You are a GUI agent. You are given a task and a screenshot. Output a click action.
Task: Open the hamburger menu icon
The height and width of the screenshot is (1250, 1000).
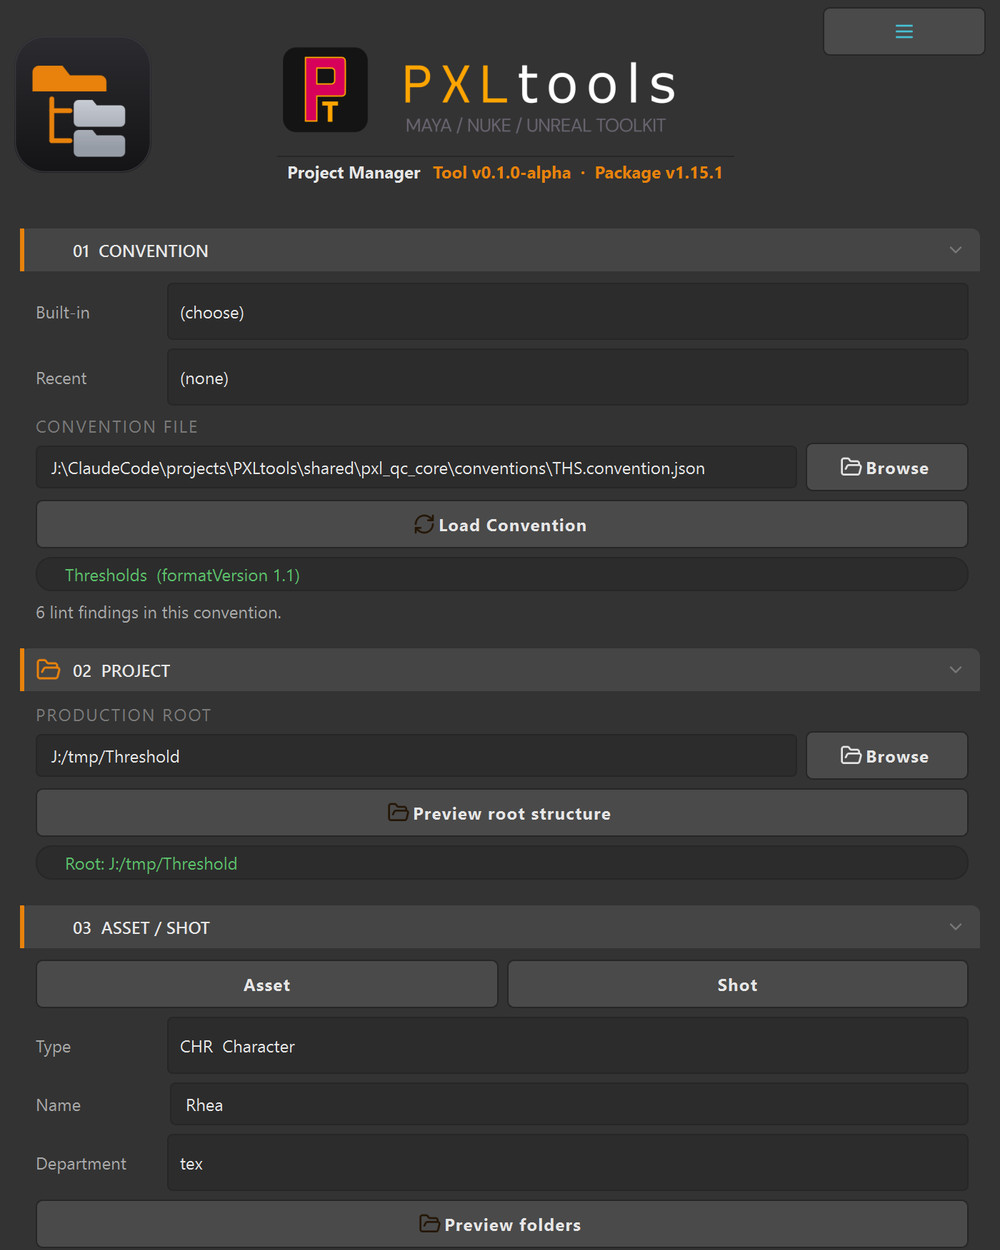(x=904, y=32)
